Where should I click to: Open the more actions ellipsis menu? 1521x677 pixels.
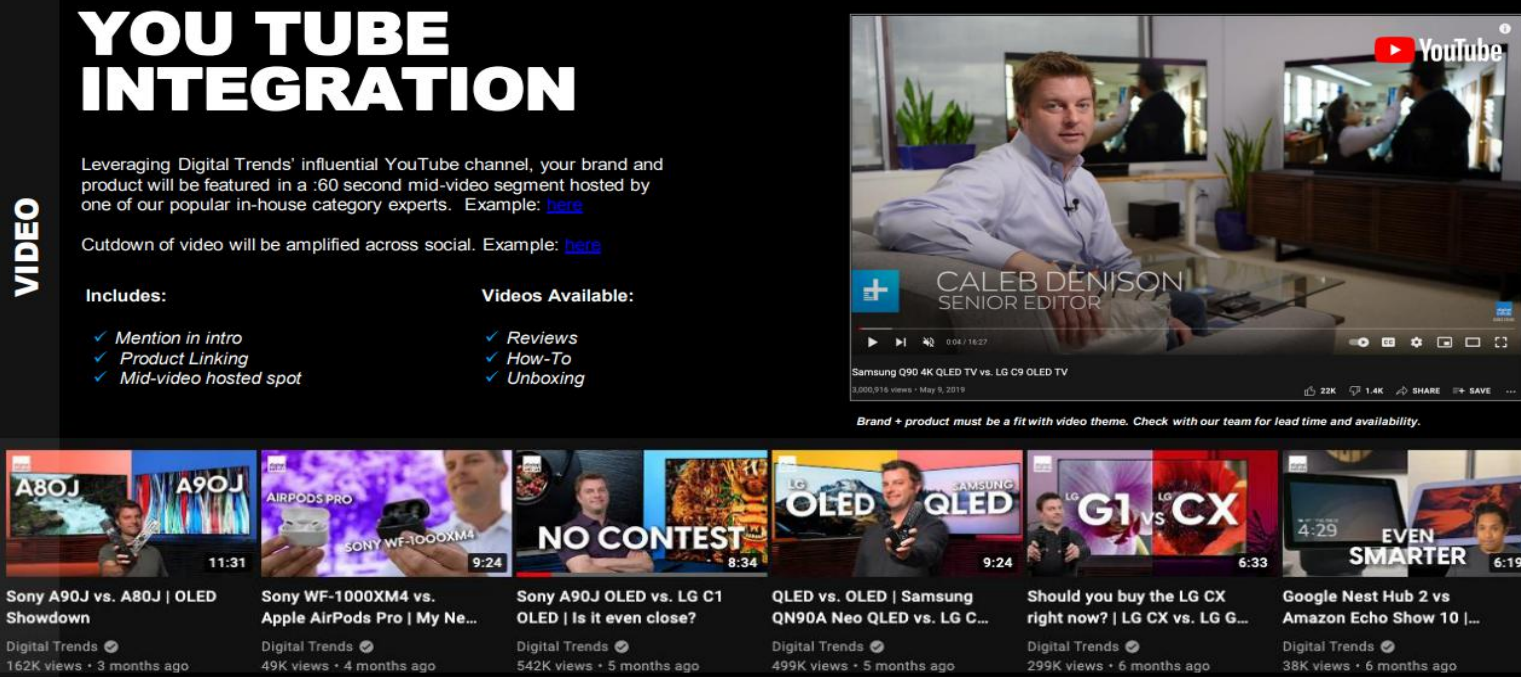[x=1510, y=391]
